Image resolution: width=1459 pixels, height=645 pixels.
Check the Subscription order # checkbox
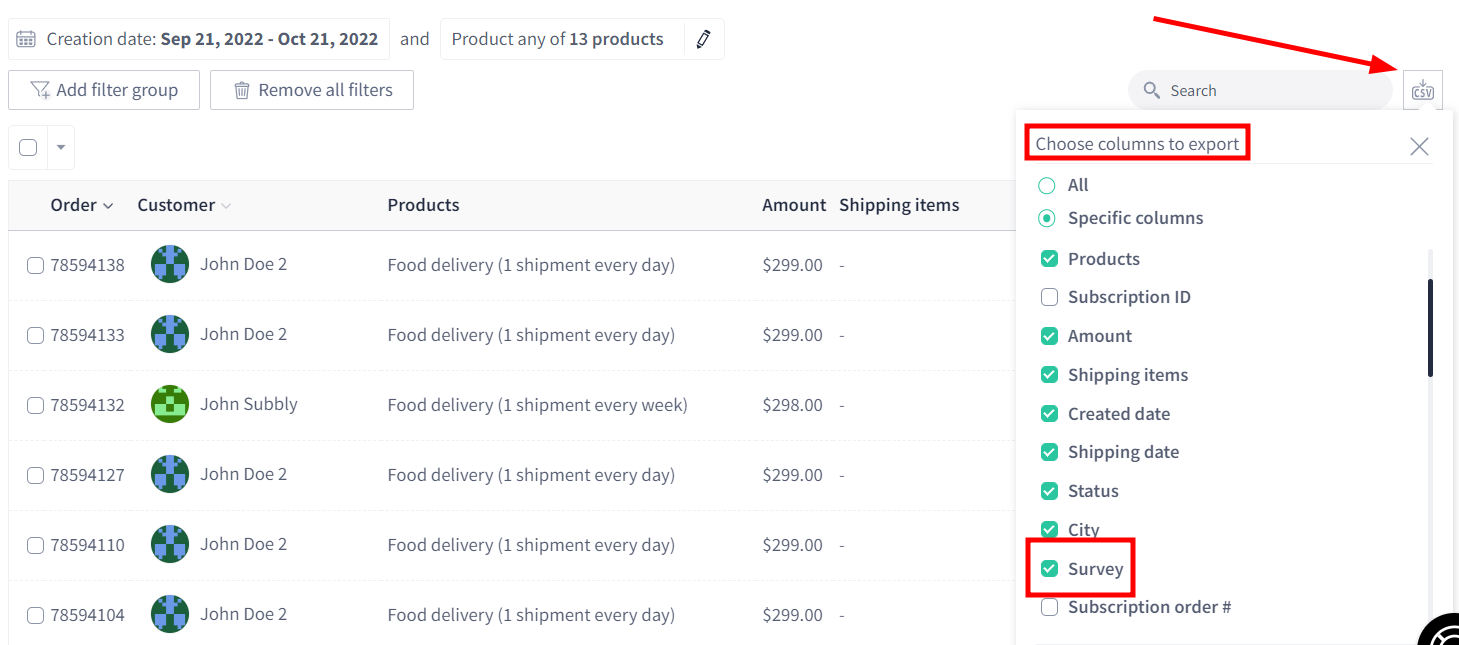(x=1049, y=607)
